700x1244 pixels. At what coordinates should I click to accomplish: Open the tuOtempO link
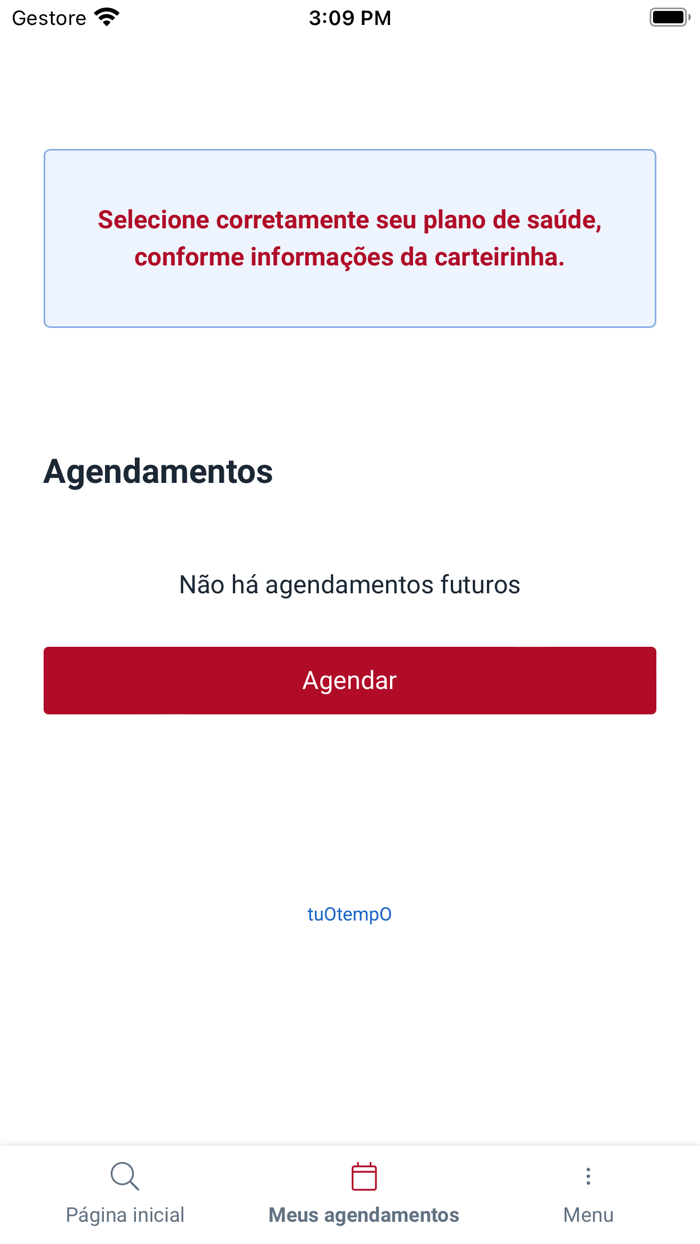(349, 913)
